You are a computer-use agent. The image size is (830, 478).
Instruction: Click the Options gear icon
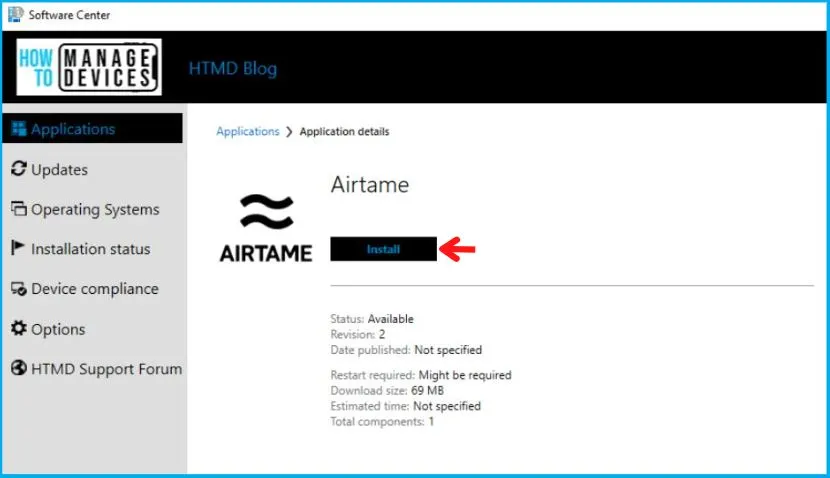[x=19, y=328]
